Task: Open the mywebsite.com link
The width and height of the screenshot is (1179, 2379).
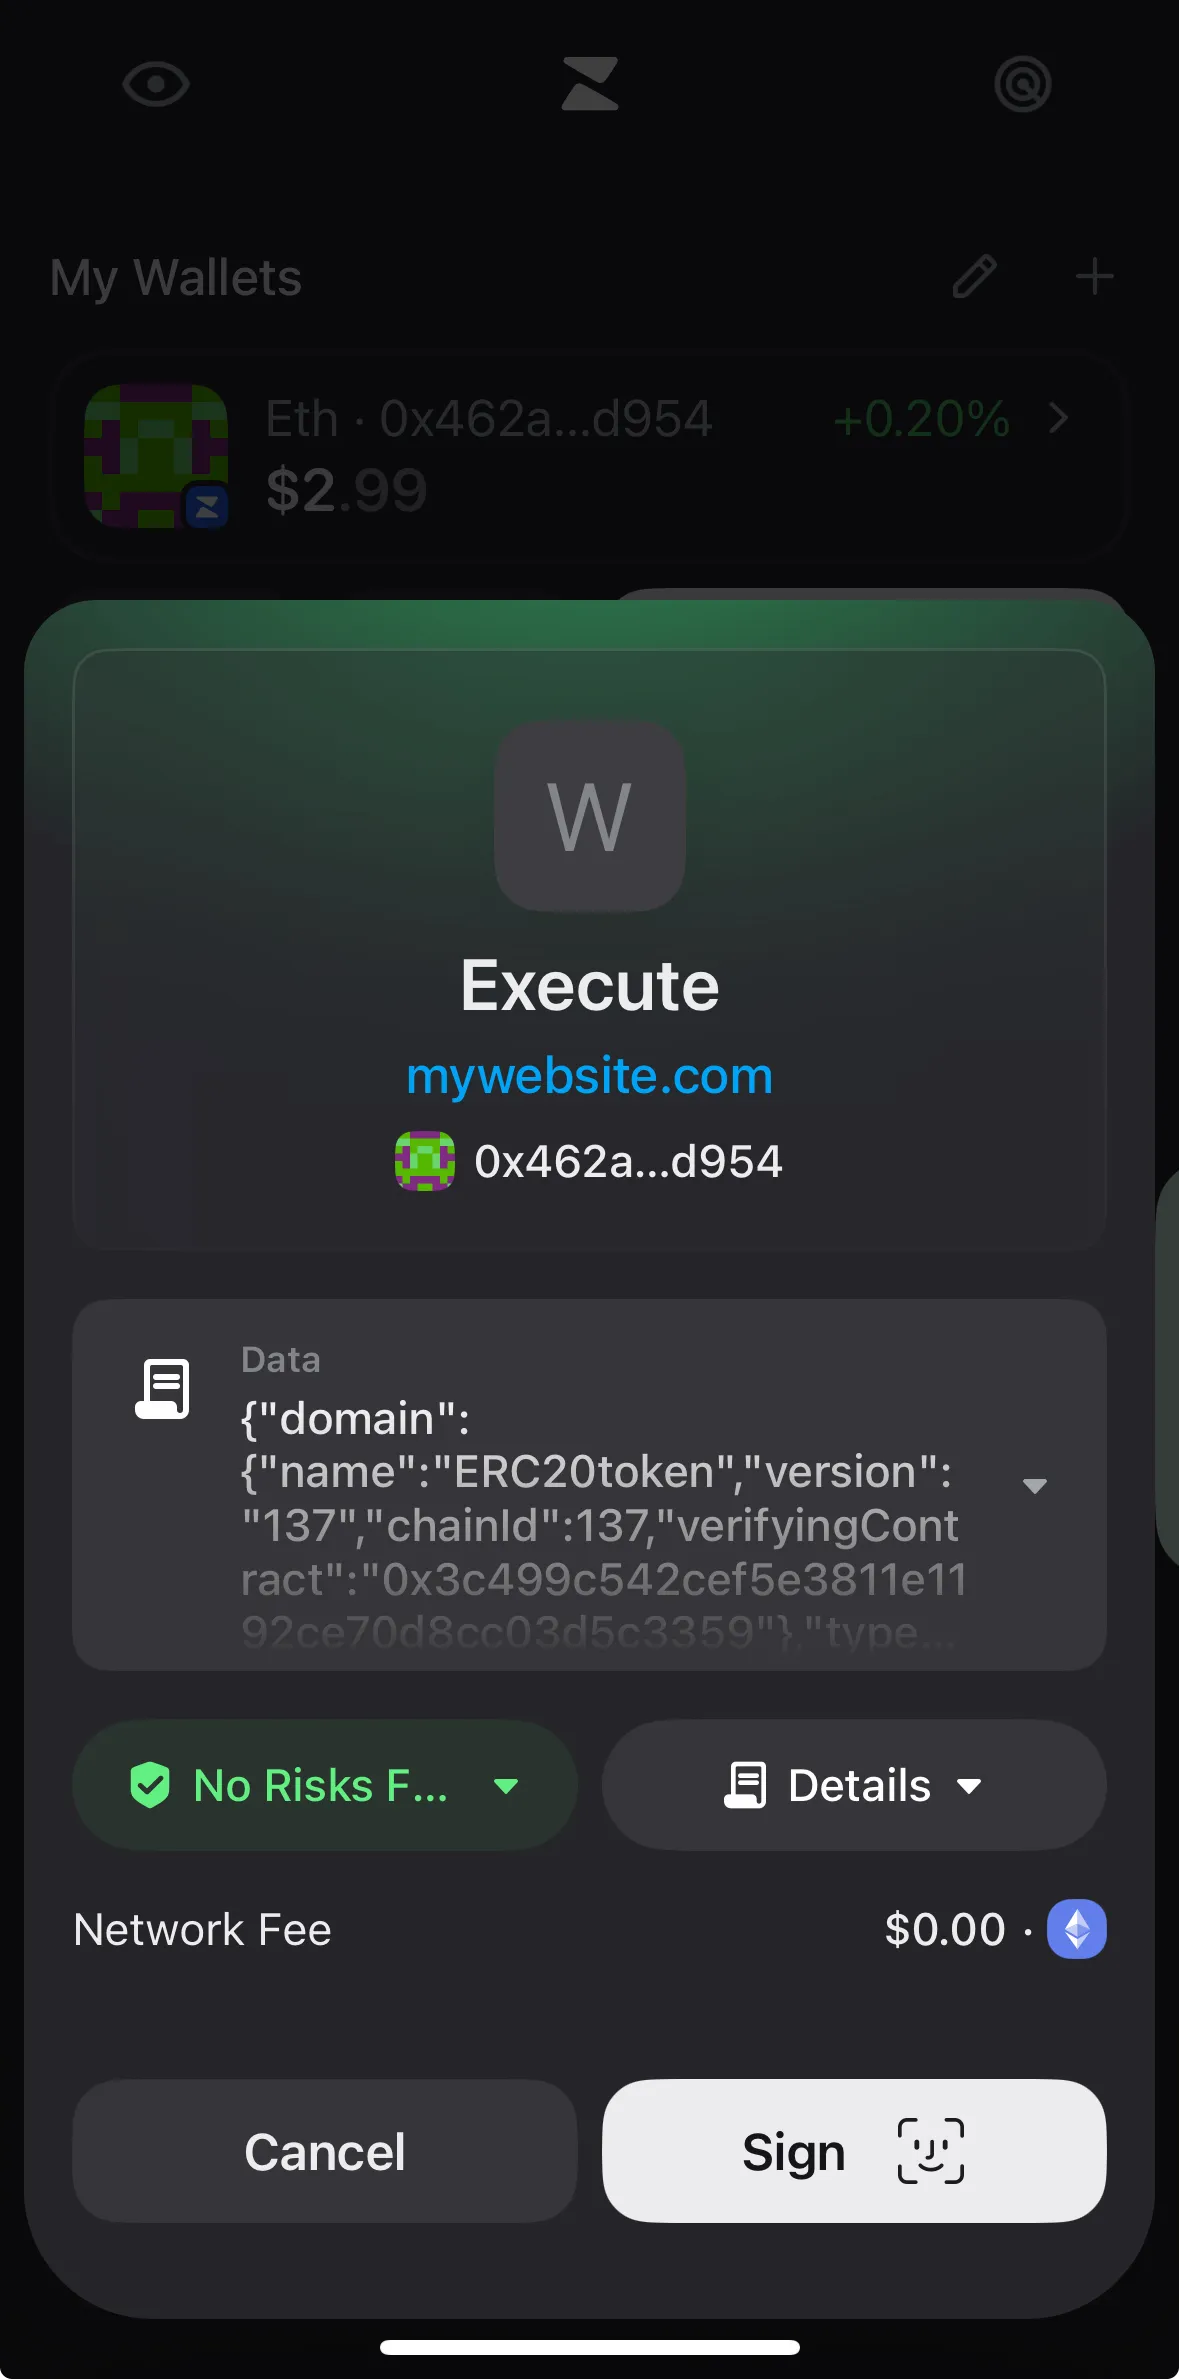Action: tap(590, 1076)
